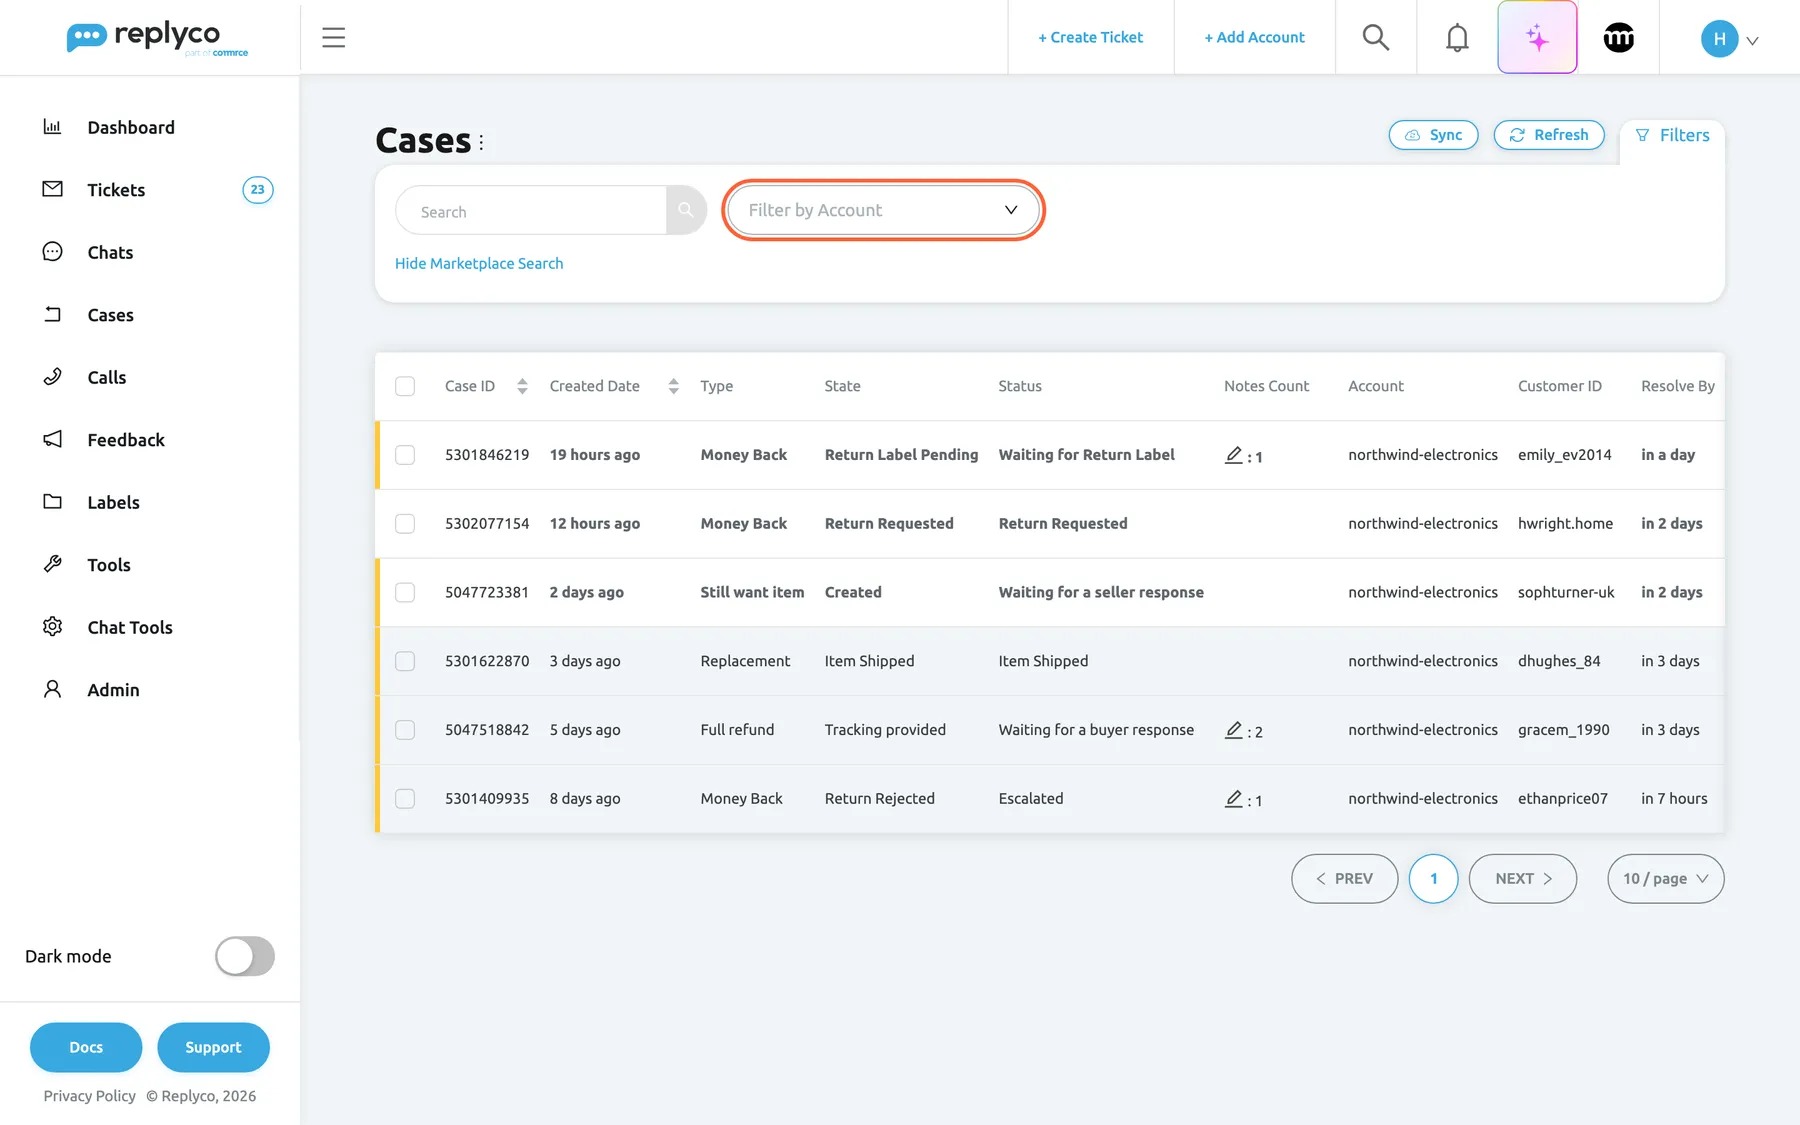This screenshot has height=1125, width=1800.
Task: Open notes pencil icon for case 5301846219
Action: (1234, 455)
